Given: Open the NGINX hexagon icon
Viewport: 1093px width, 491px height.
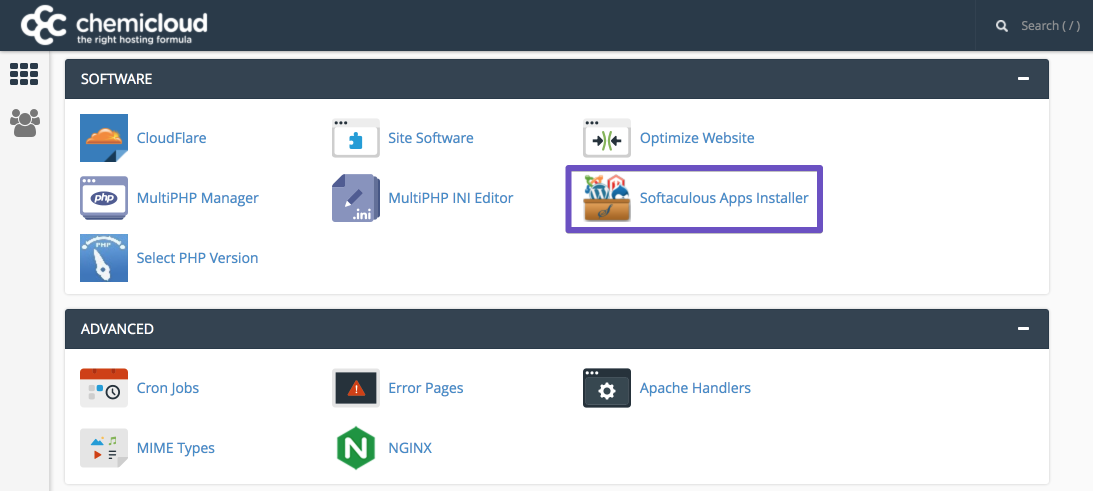Looking at the screenshot, I should [x=356, y=448].
